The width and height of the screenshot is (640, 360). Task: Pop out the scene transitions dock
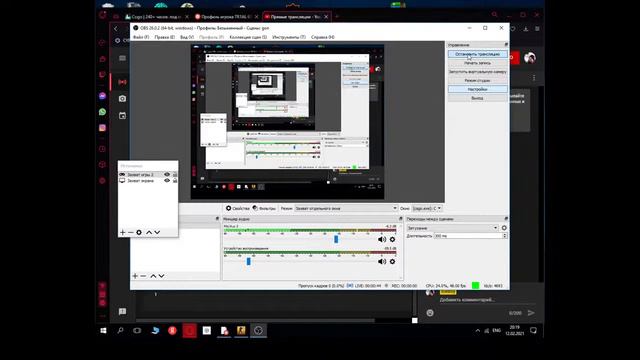click(506, 219)
